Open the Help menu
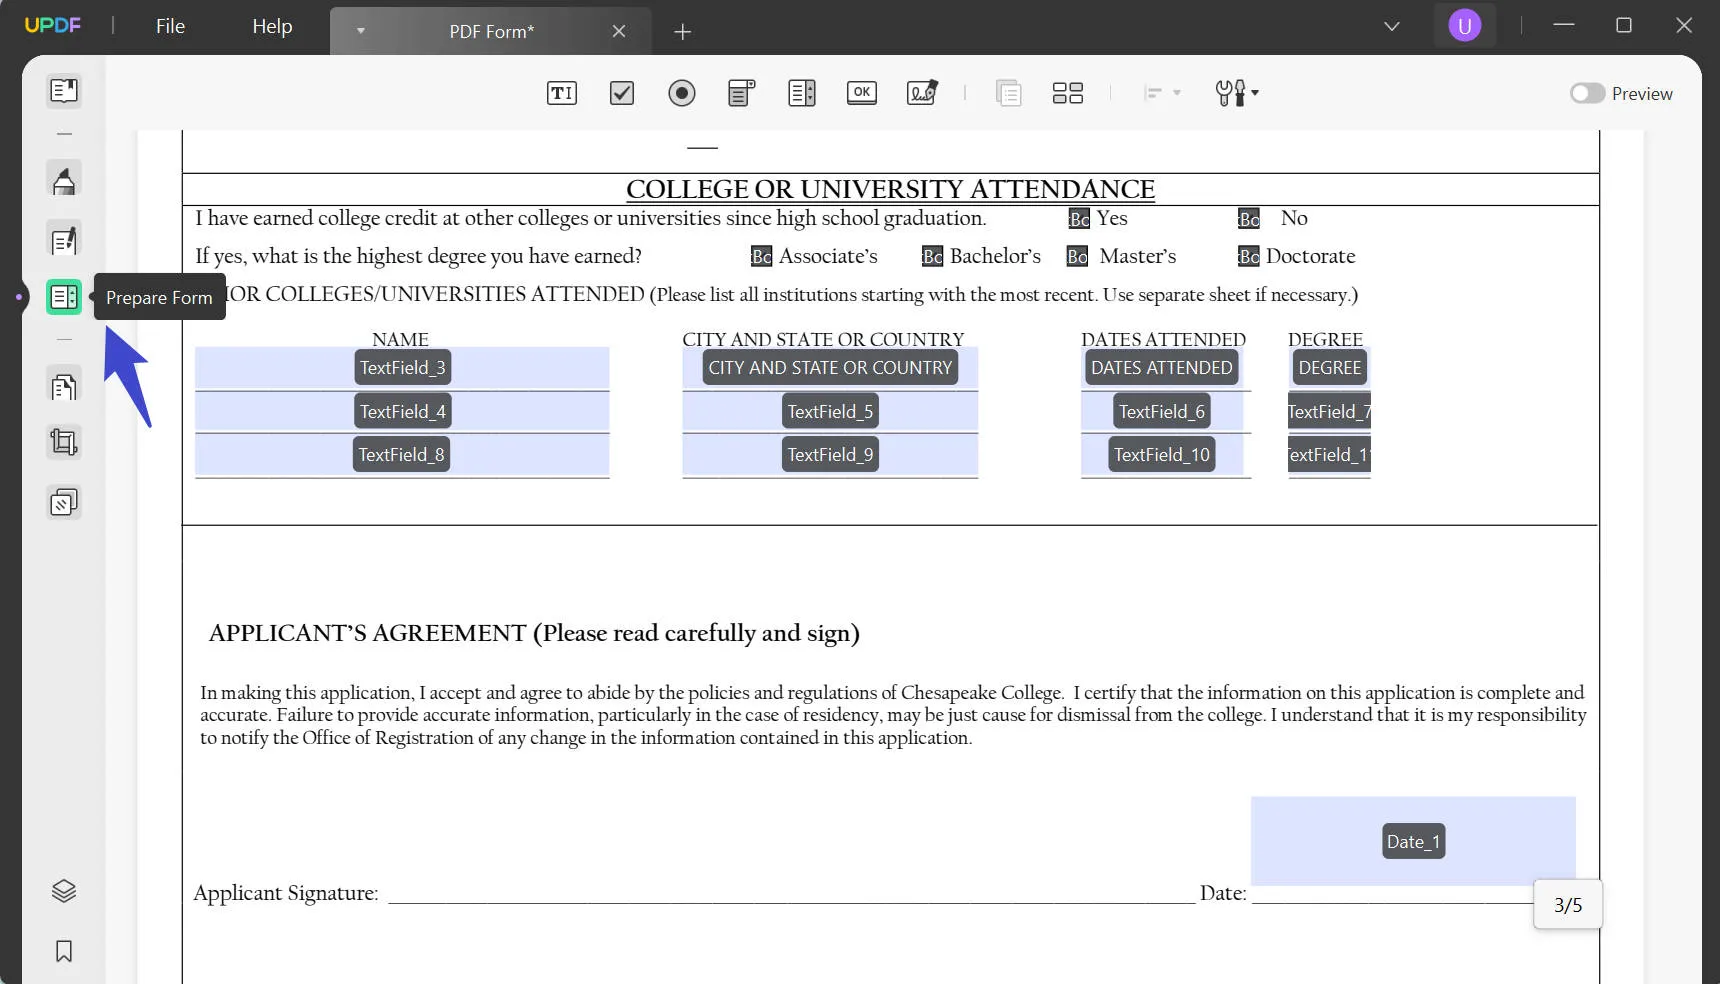 point(271,26)
